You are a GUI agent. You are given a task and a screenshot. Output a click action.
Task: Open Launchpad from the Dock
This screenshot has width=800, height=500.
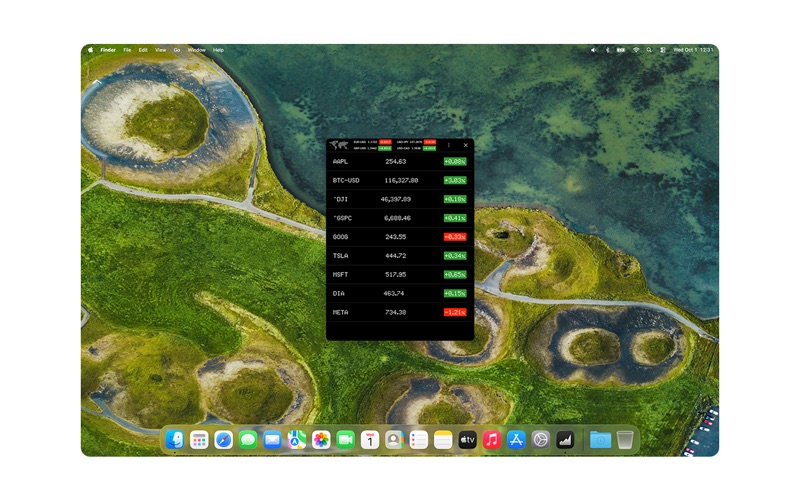[199, 440]
